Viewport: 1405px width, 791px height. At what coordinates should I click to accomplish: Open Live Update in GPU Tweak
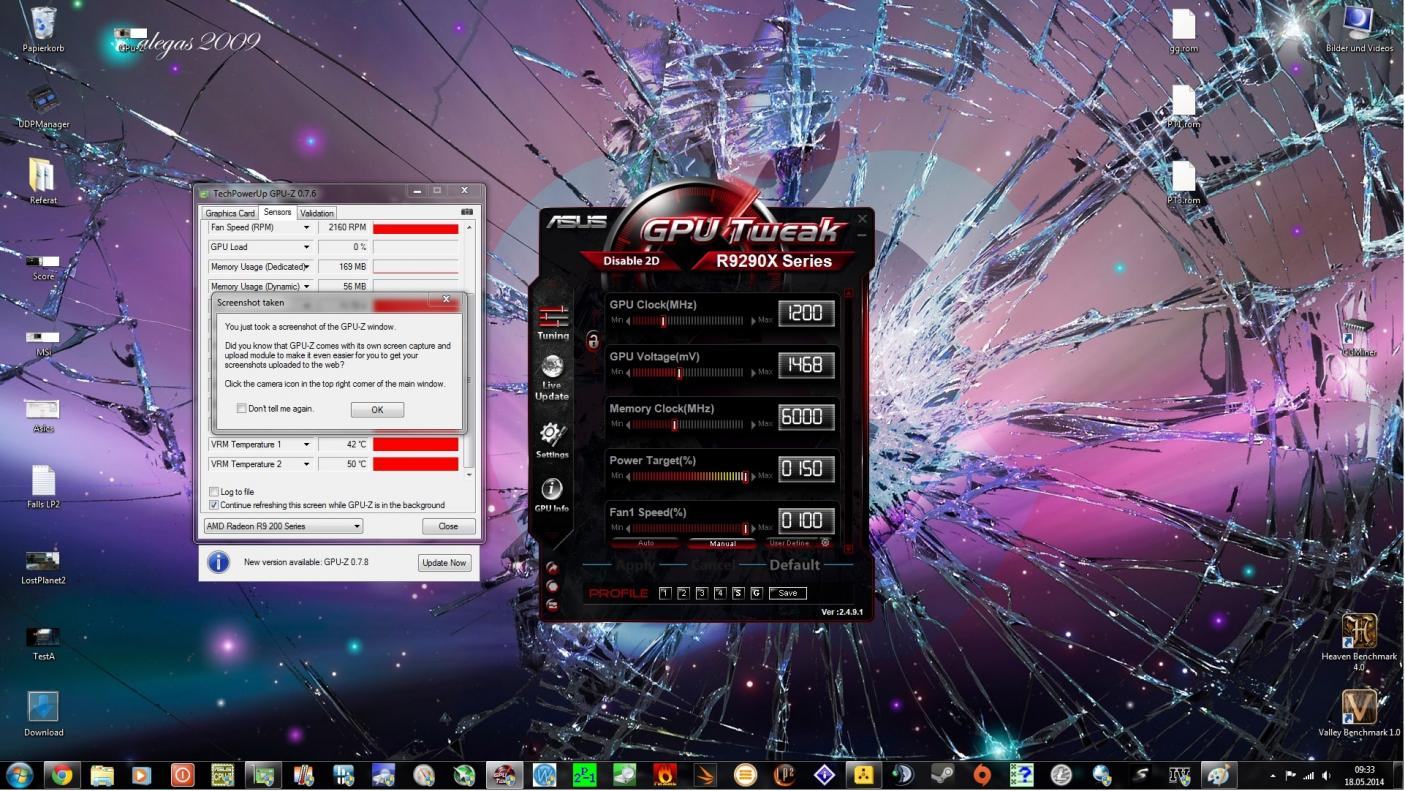click(x=552, y=377)
